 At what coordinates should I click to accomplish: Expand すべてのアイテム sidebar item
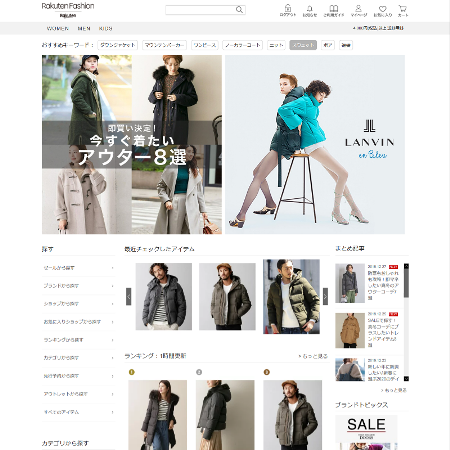tap(79, 412)
